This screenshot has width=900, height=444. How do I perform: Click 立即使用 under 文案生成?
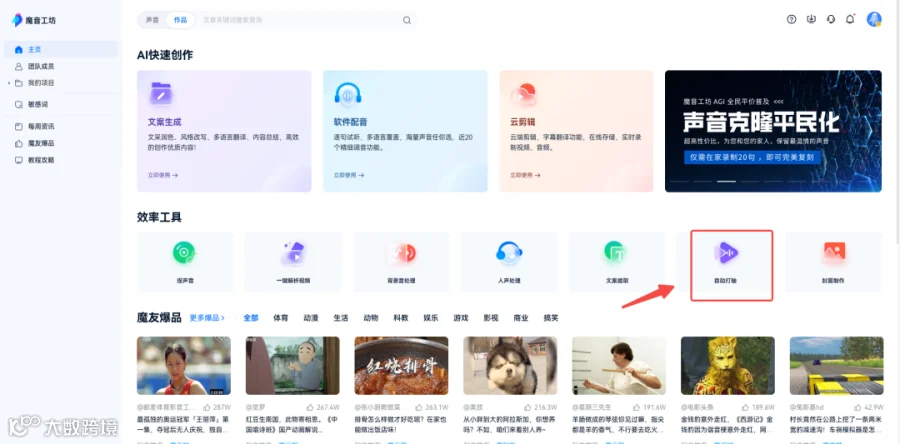click(163, 175)
